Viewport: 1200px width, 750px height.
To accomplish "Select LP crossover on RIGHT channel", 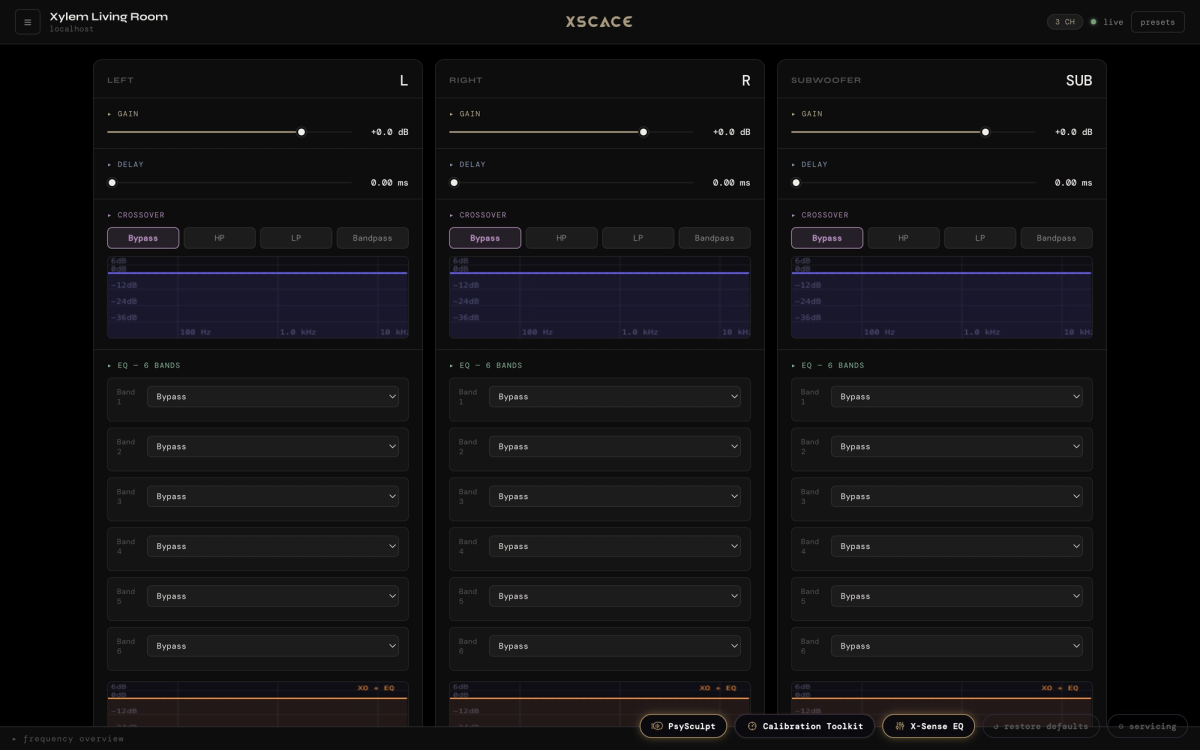I will click(638, 238).
